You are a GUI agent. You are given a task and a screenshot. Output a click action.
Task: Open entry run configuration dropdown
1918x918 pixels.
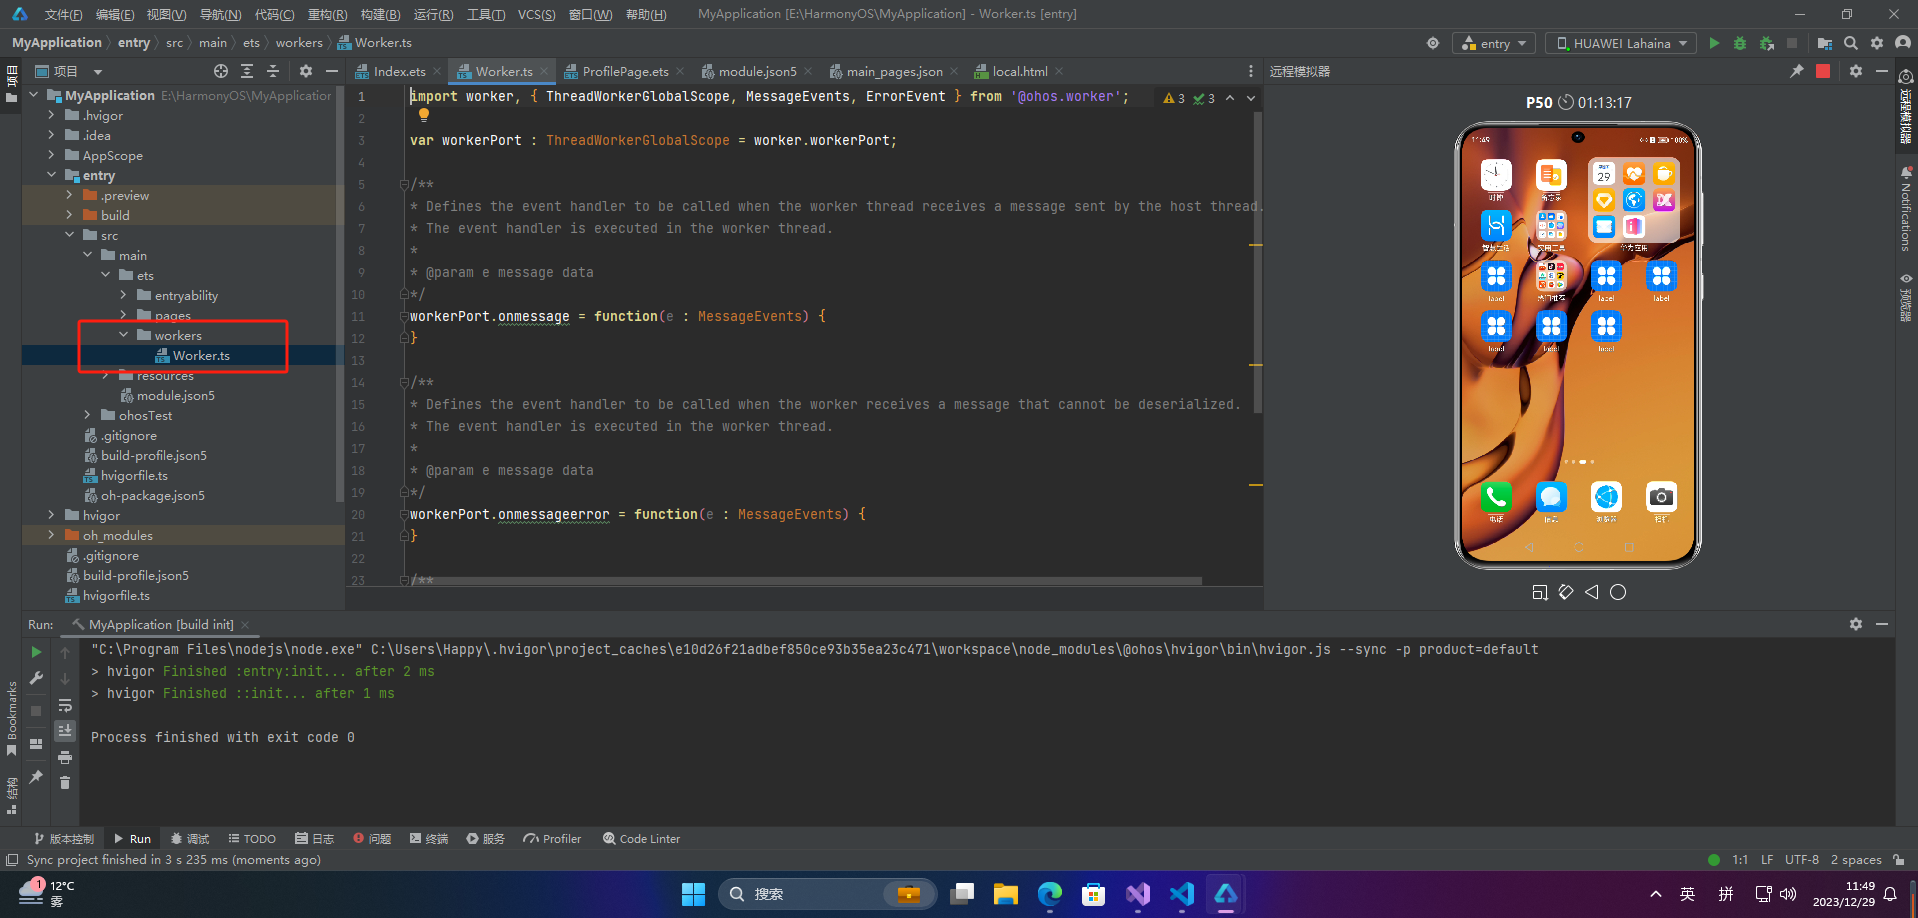[x=1494, y=43]
